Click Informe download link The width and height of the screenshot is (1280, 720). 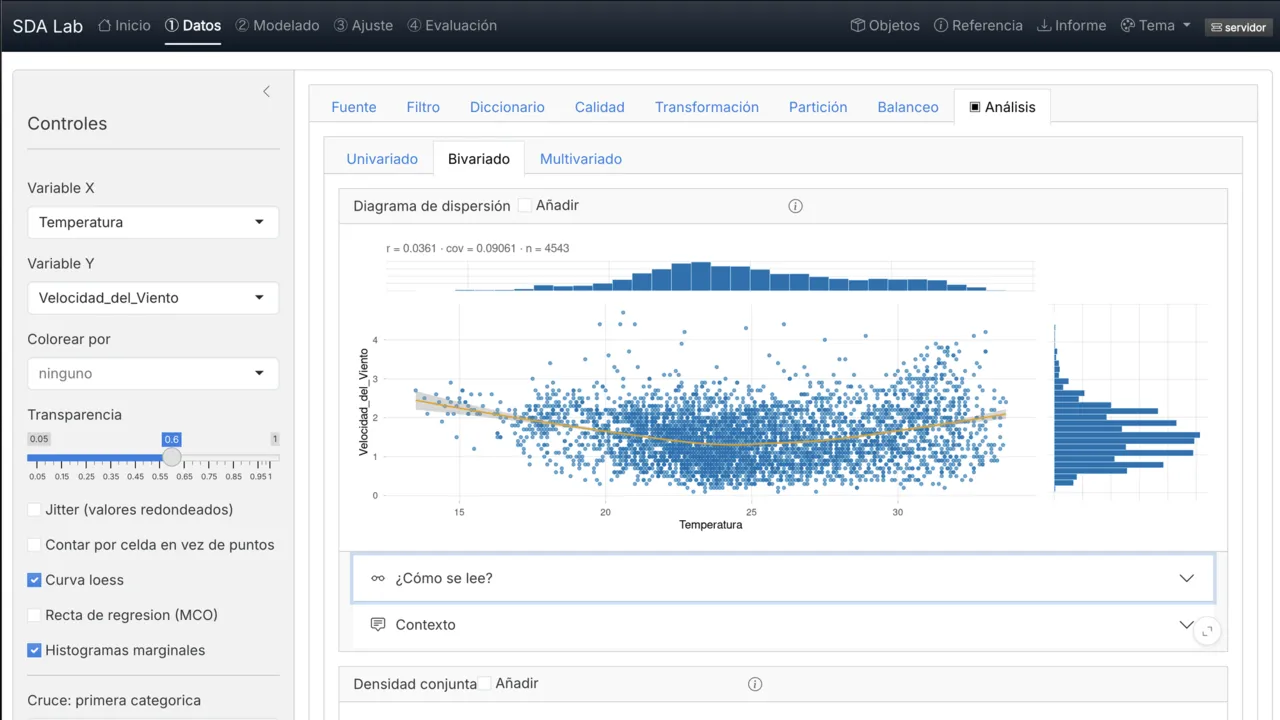point(1071,25)
